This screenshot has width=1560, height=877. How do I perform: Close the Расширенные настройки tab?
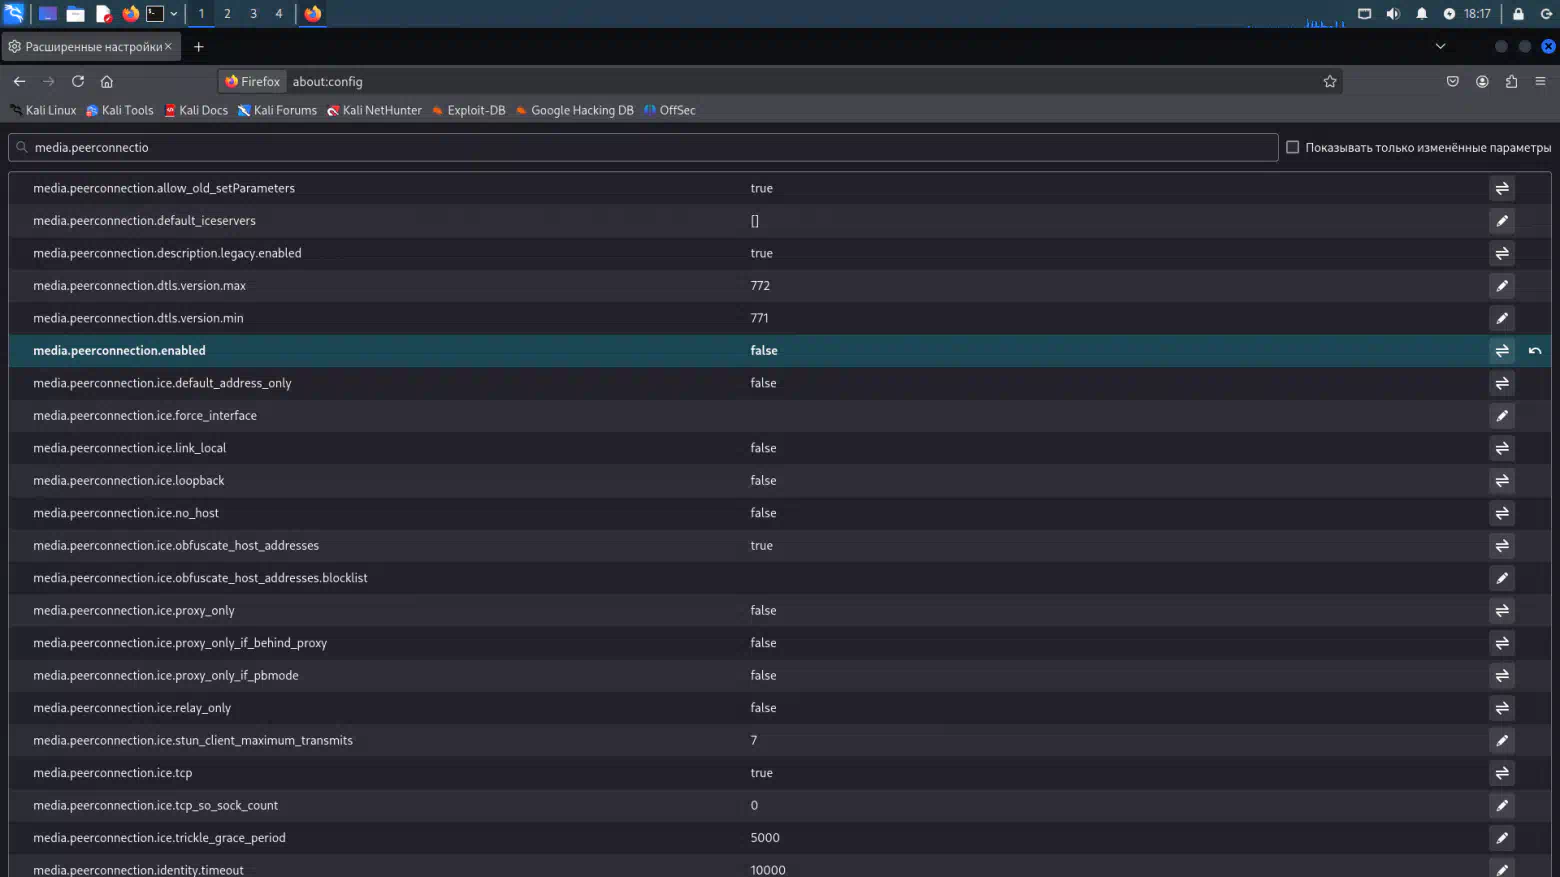[x=168, y=46]
